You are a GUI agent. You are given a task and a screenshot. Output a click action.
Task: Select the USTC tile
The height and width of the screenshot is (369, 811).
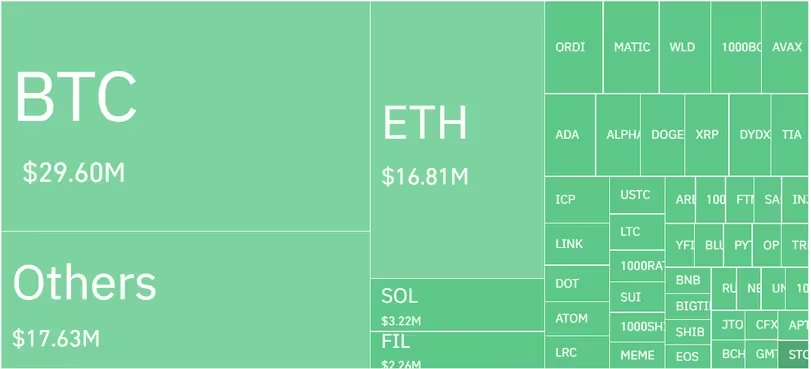point(637,195)
